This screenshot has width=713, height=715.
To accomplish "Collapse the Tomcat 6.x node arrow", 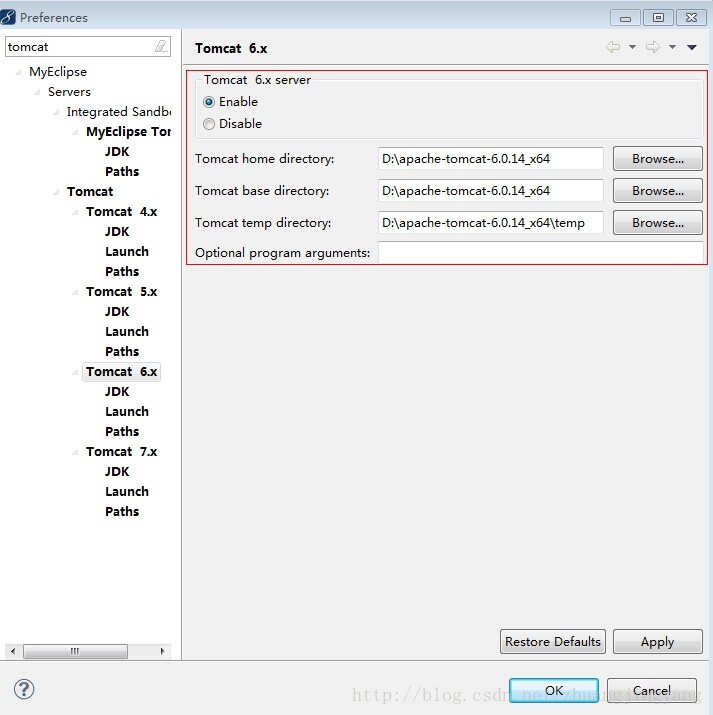I will tap(75, 372).
